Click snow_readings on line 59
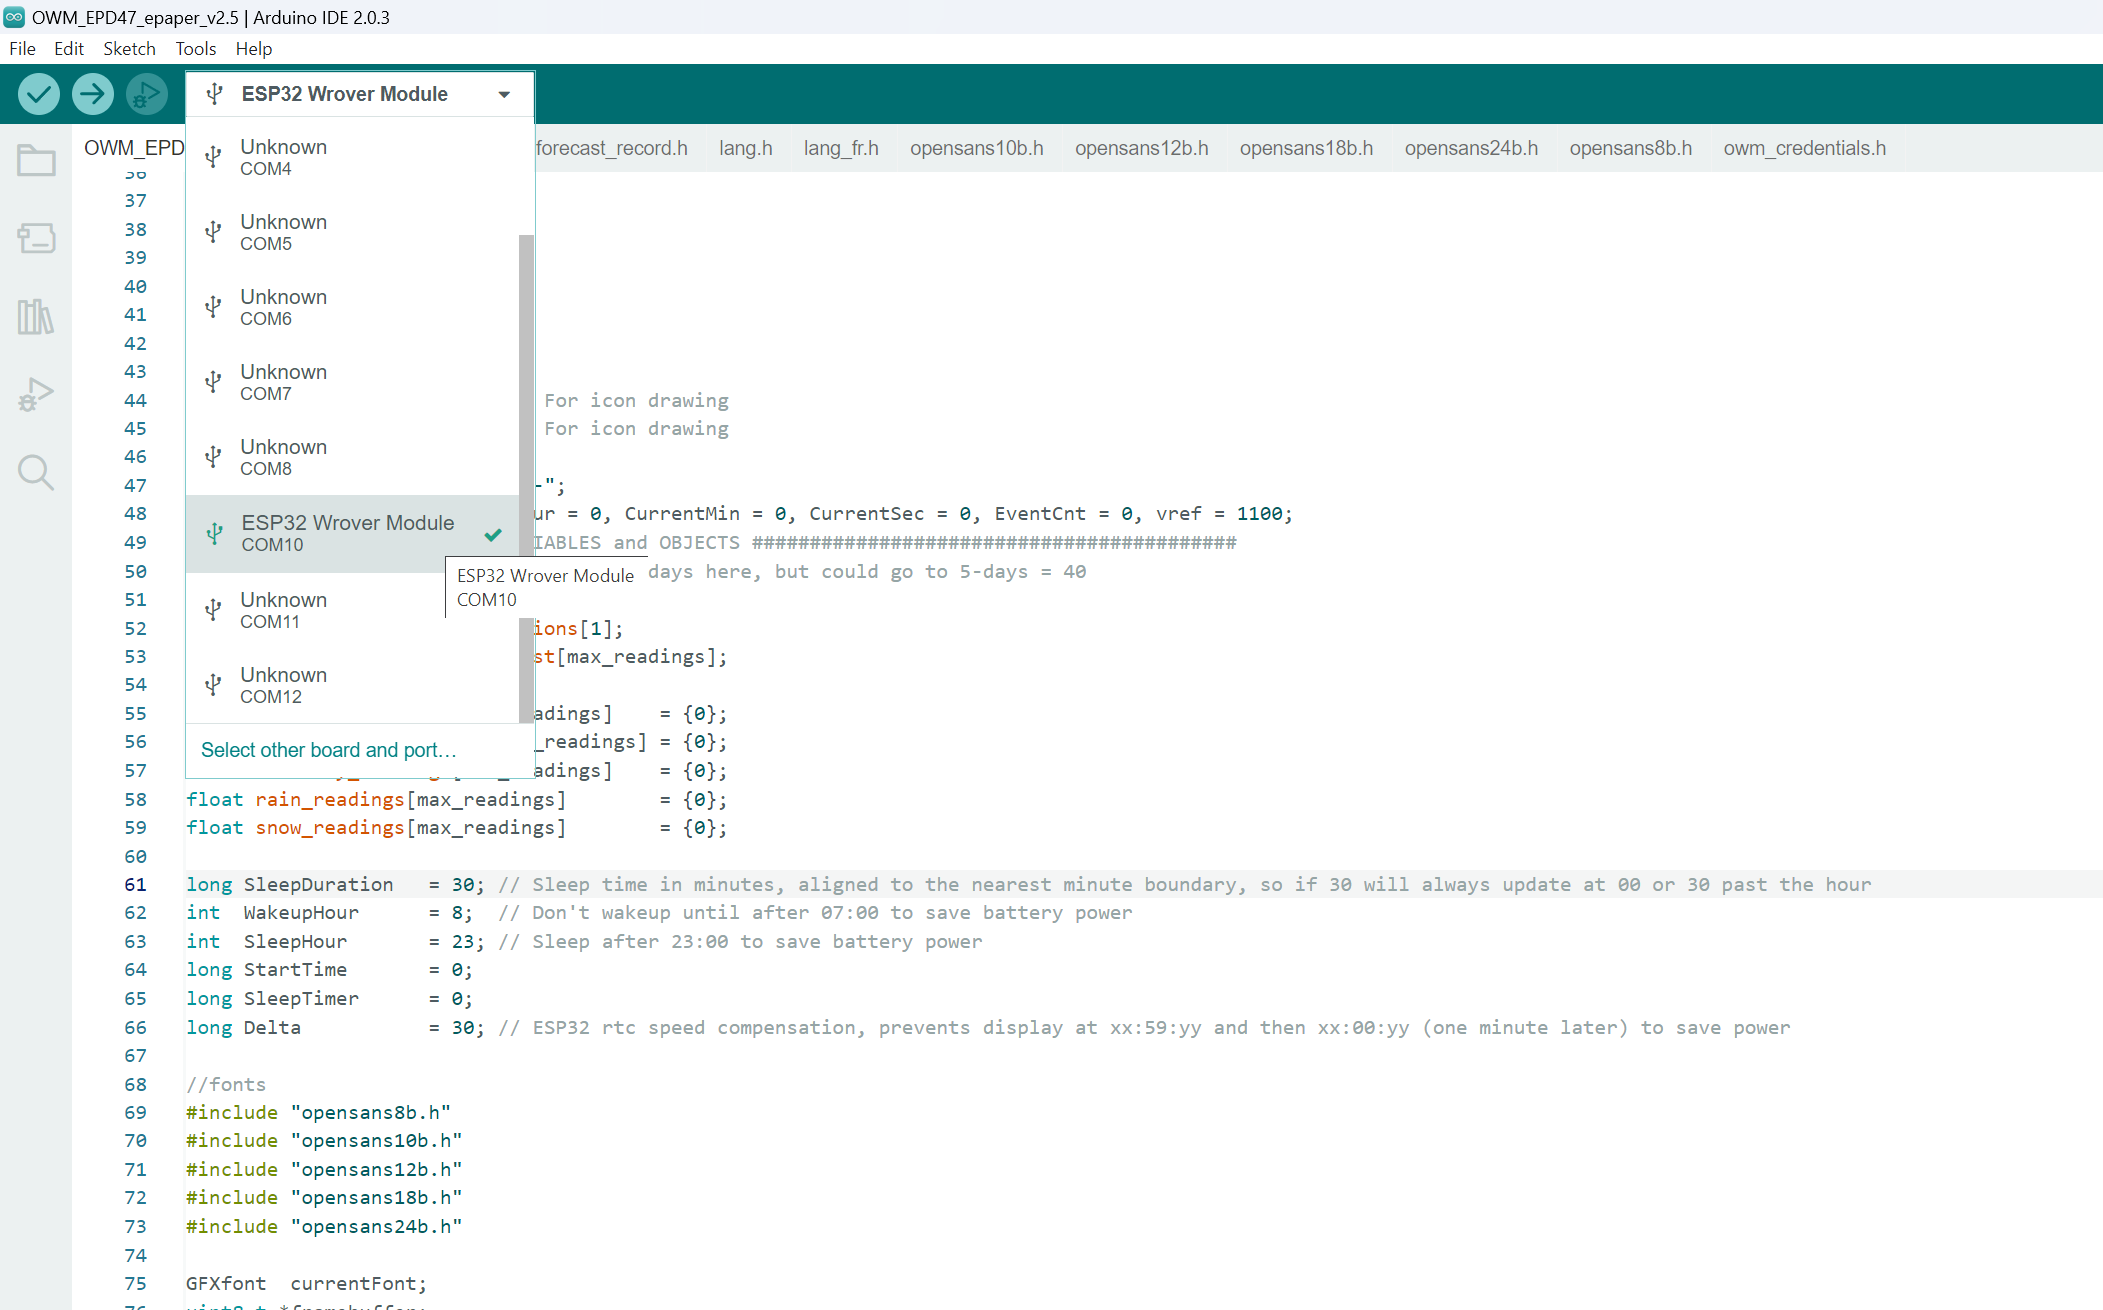This screenshot has height=1310, width=2103. click(330, 827)
